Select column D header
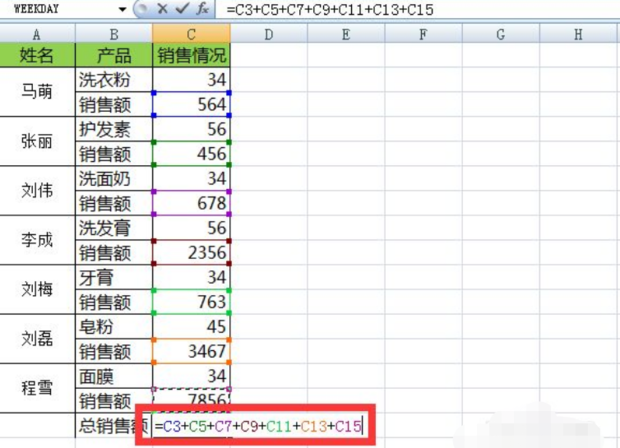The height and width of the screenshot is (448, 620). (269, 35)
